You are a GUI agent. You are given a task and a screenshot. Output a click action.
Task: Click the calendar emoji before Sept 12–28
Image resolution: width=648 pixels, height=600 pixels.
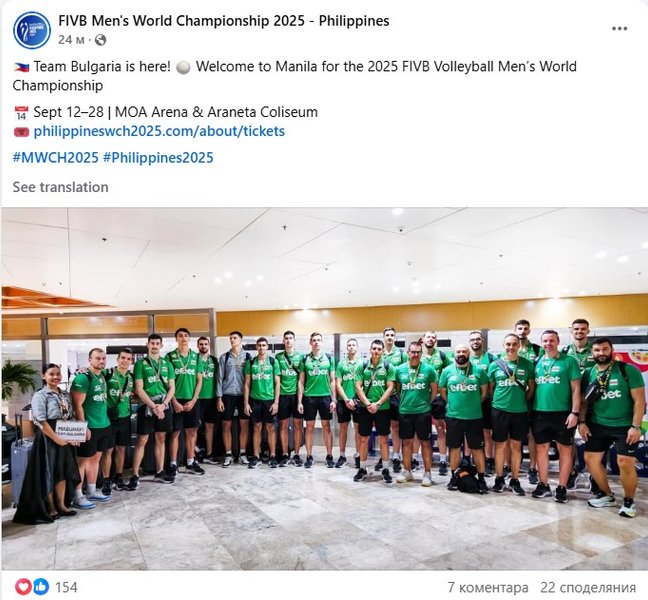click(x=21, y=112)
